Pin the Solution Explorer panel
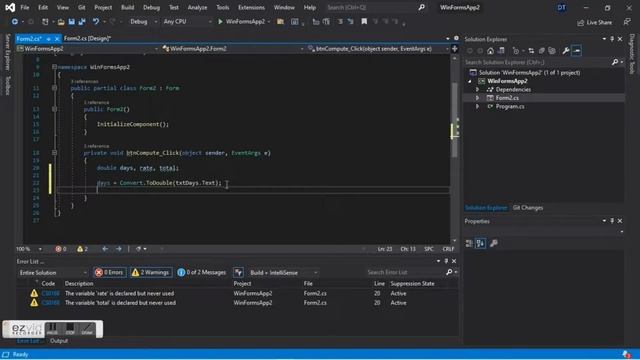Viewport: 640px width, 360px height. (612, 39)
